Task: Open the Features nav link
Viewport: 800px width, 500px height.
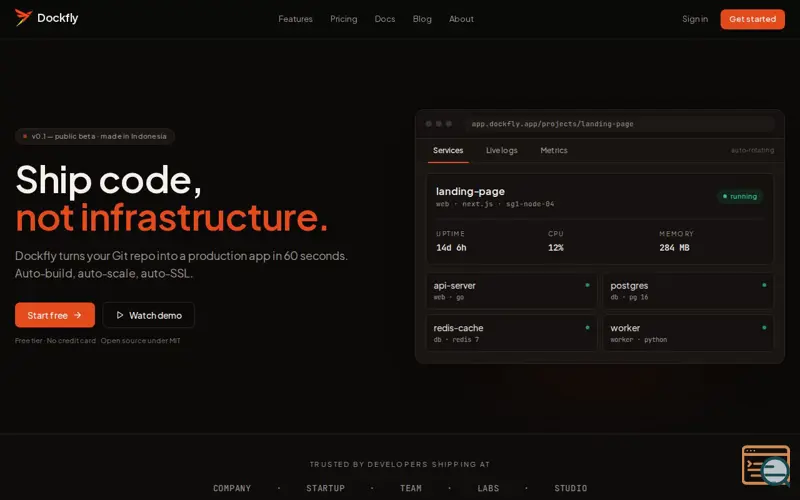Action: 295,19
